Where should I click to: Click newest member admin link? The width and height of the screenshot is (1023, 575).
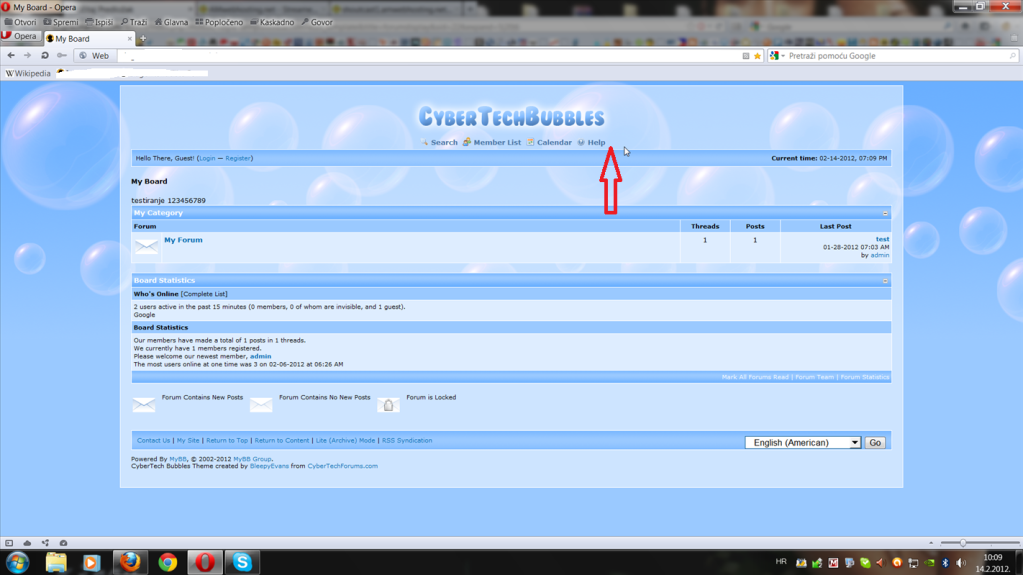[260, 356]
